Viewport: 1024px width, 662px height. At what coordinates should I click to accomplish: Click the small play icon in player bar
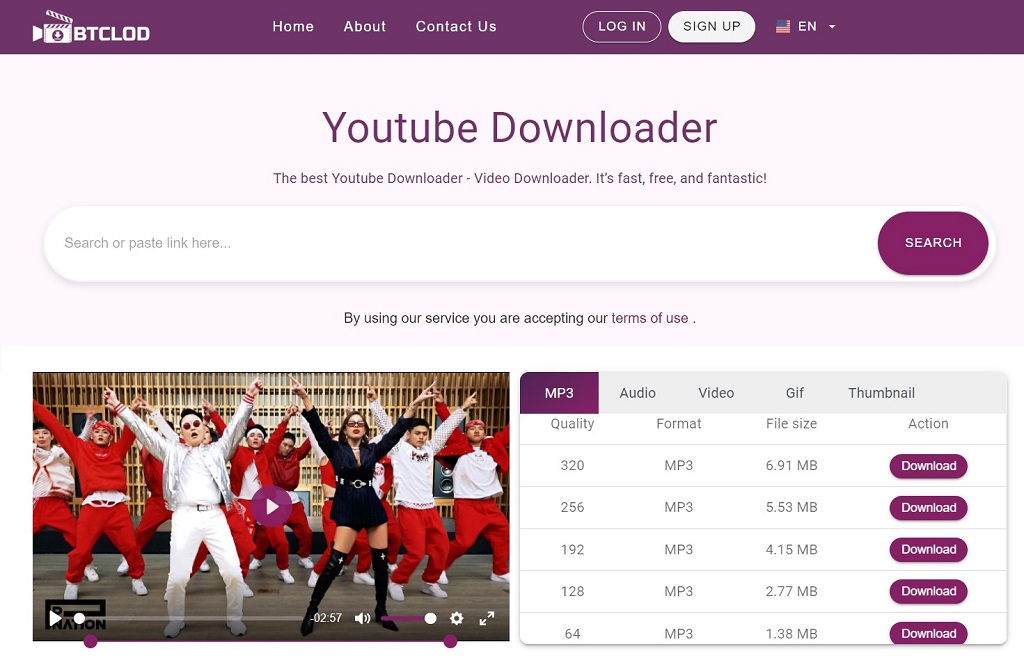(56, 618)
